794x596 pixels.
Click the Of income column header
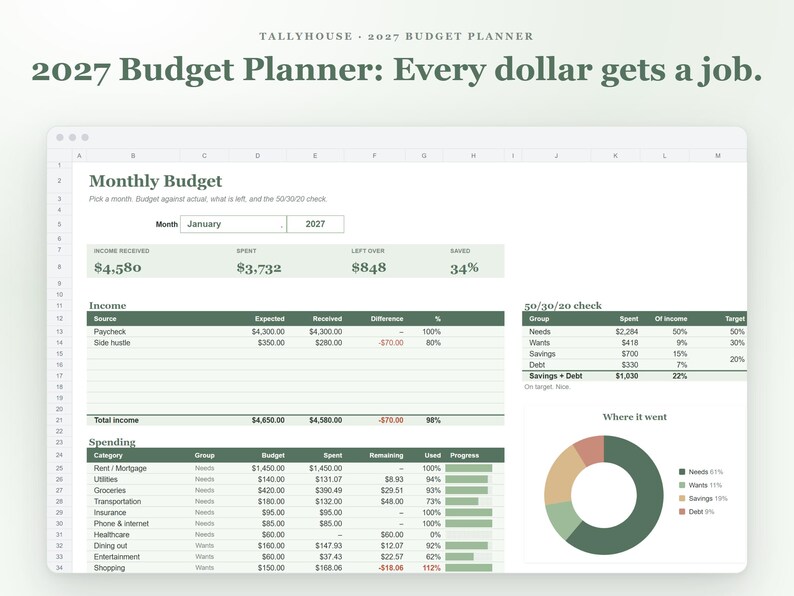click(x=671, y=319)
